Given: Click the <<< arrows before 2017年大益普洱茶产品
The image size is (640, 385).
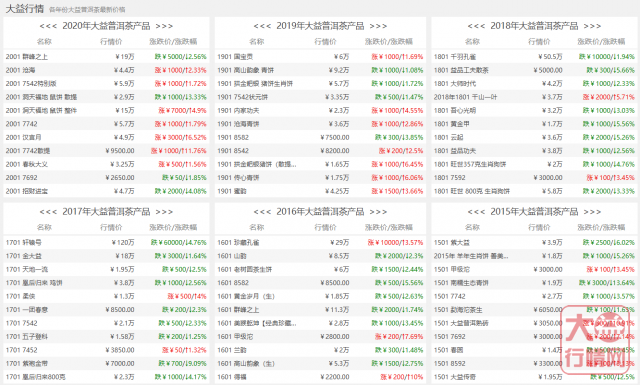Looking at the screenshot, I should (x=48, y=212).
